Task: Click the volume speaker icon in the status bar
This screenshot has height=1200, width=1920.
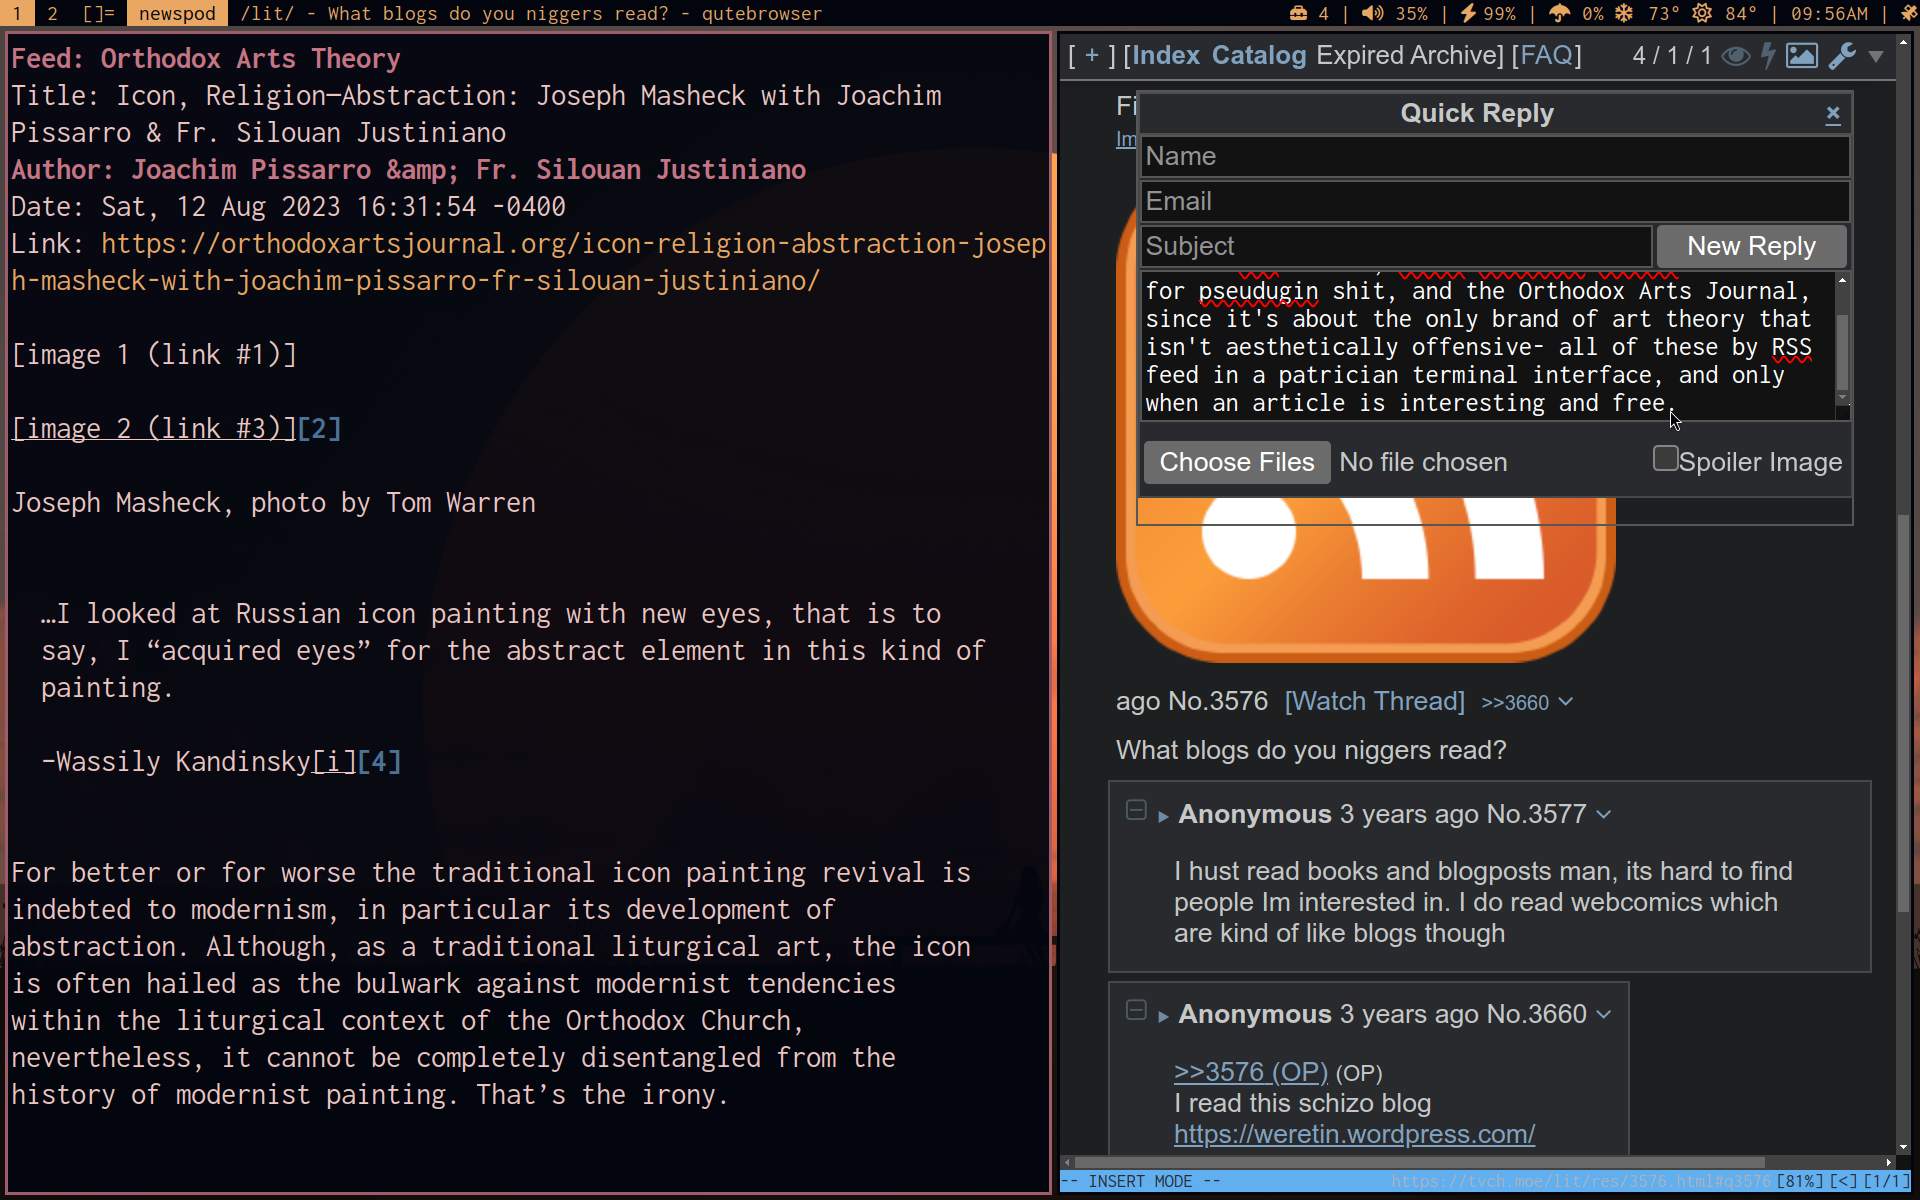Action: point(1372,14)
